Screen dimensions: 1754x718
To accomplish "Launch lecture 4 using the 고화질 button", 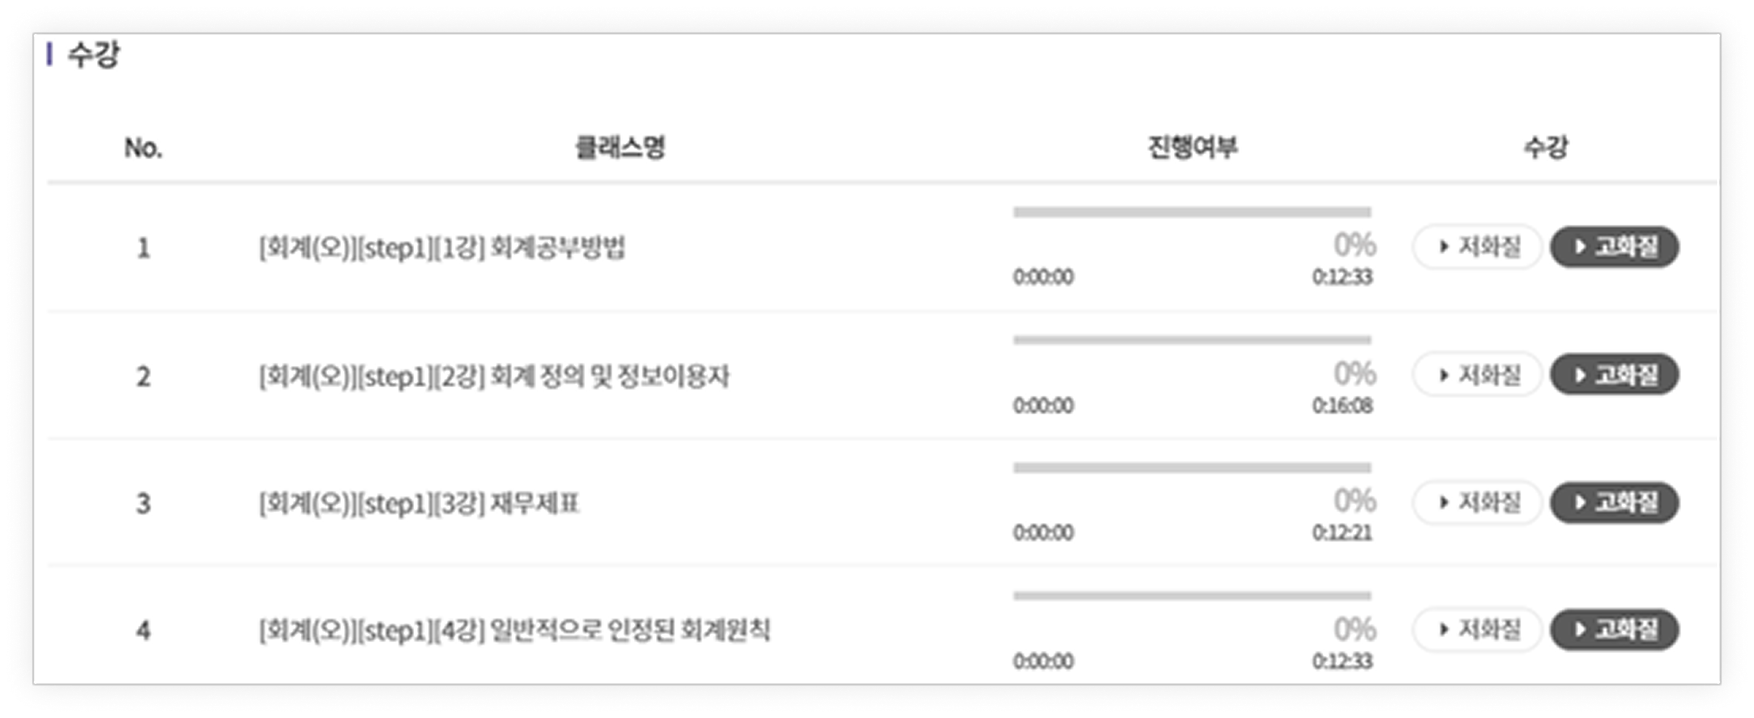I will (x=1614, y=630).
